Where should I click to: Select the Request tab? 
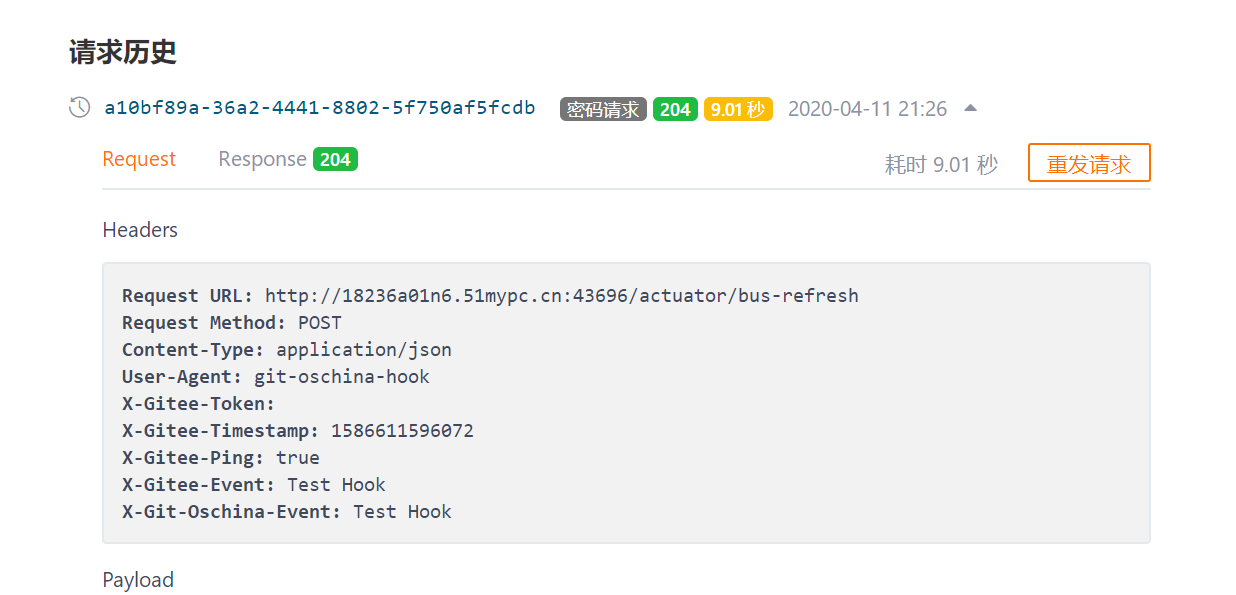point(139,158)
